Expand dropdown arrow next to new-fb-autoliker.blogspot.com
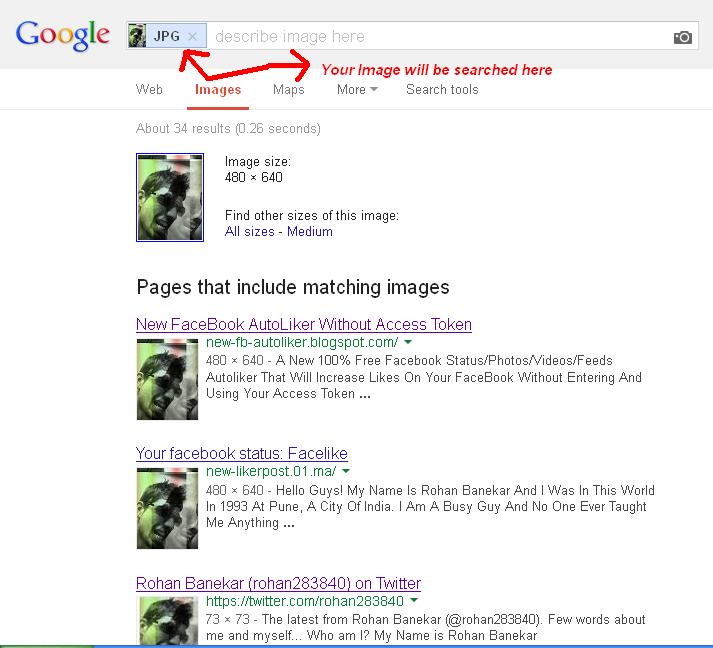This screenshot has width=713, height=648. [408, 342]
